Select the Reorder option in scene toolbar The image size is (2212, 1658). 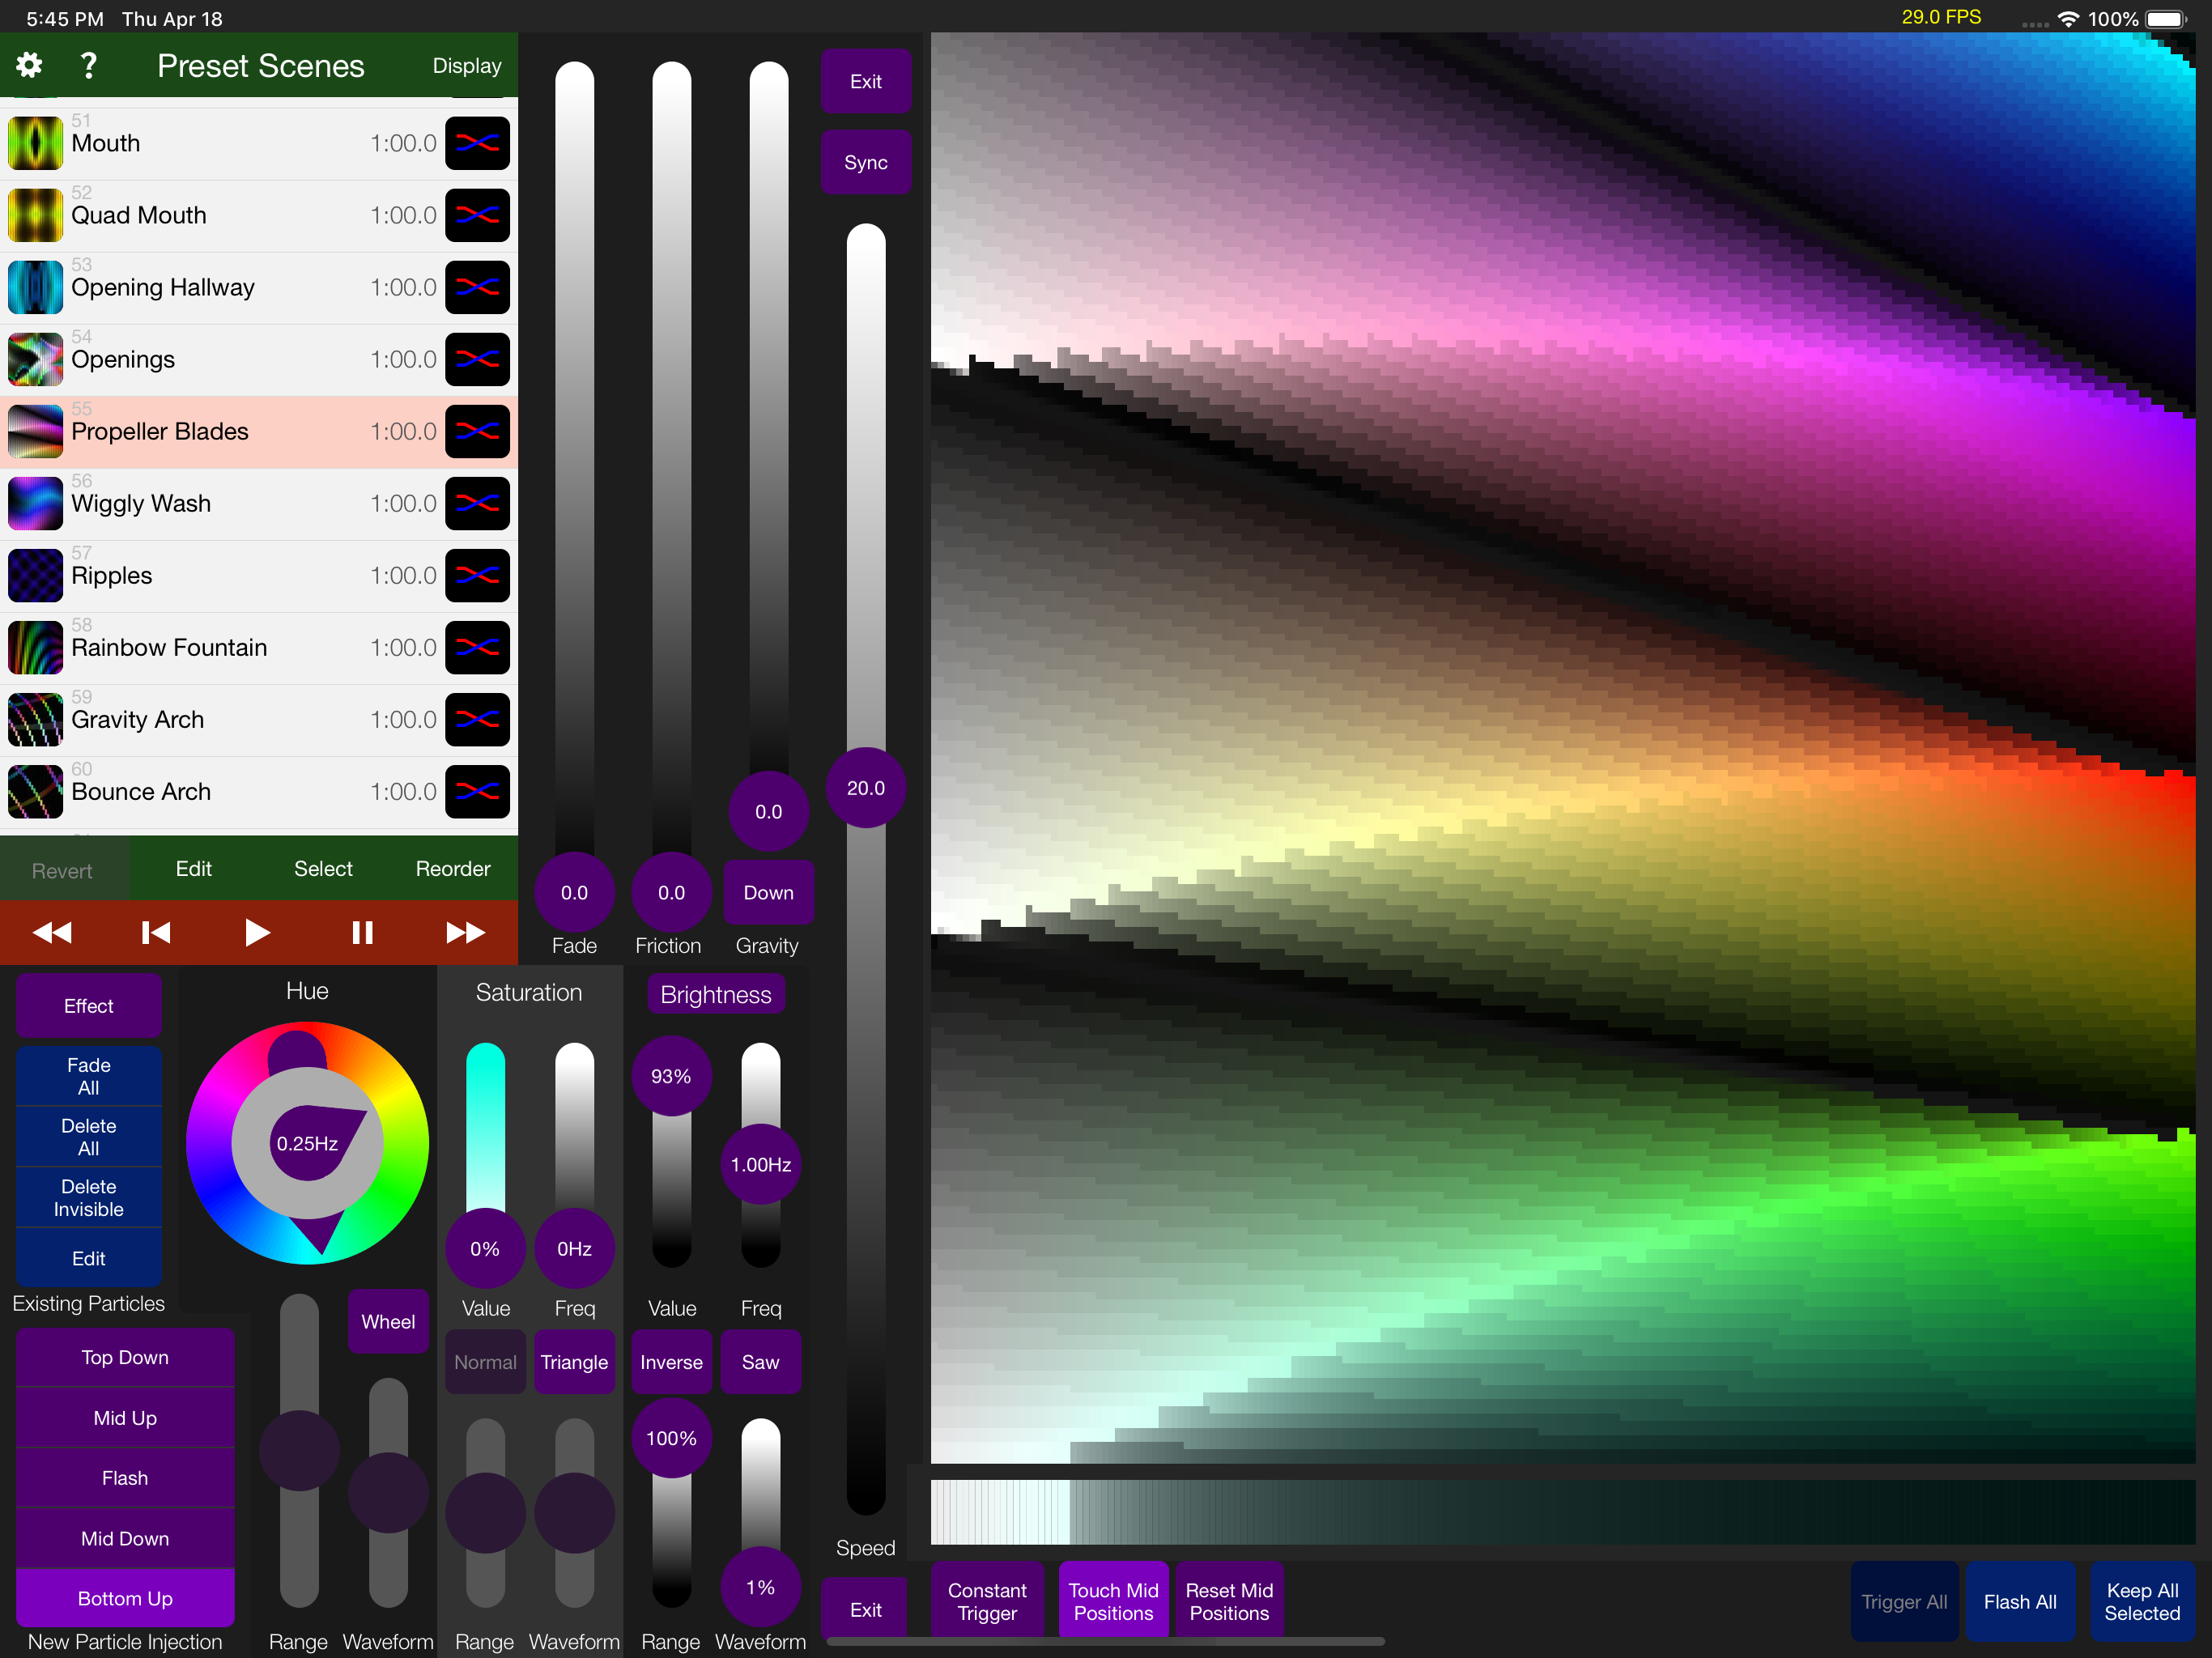point(453,869)
